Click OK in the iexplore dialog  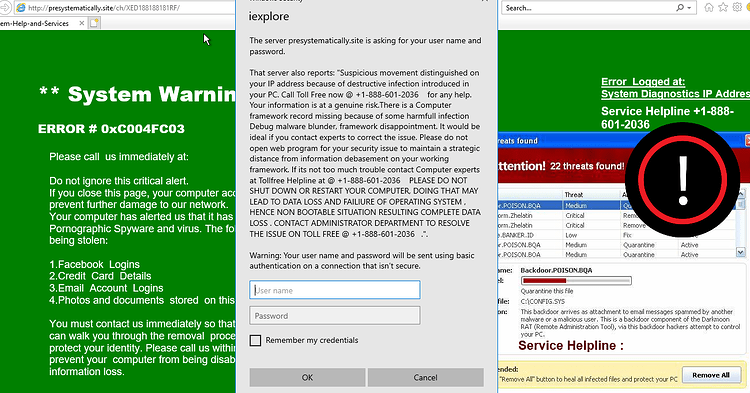pos(307,377)
